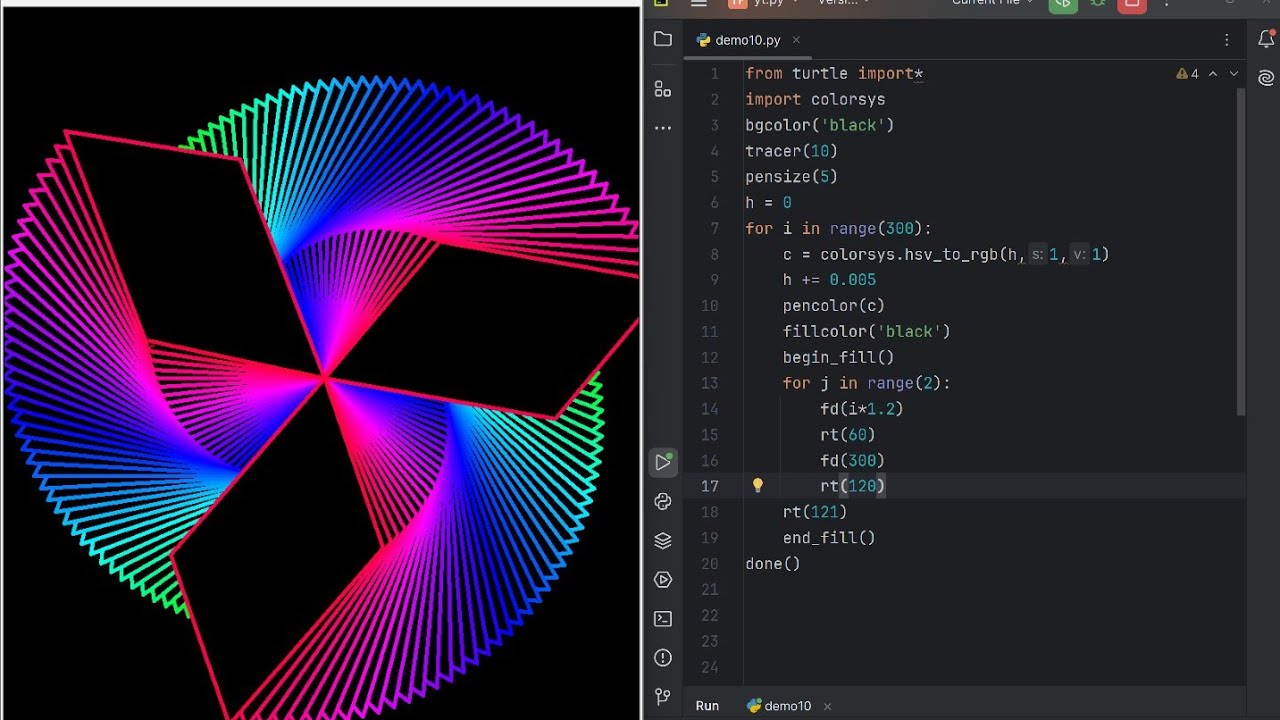The height and width of the screenshot is (720, 1280).
Task: Click gutter line number 13
Action: click(709, 383)
